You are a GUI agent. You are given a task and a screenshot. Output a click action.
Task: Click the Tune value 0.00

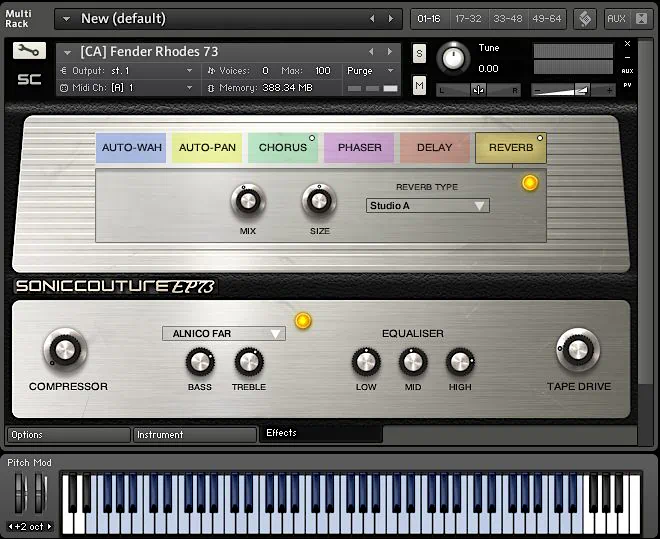coord(488,69)
